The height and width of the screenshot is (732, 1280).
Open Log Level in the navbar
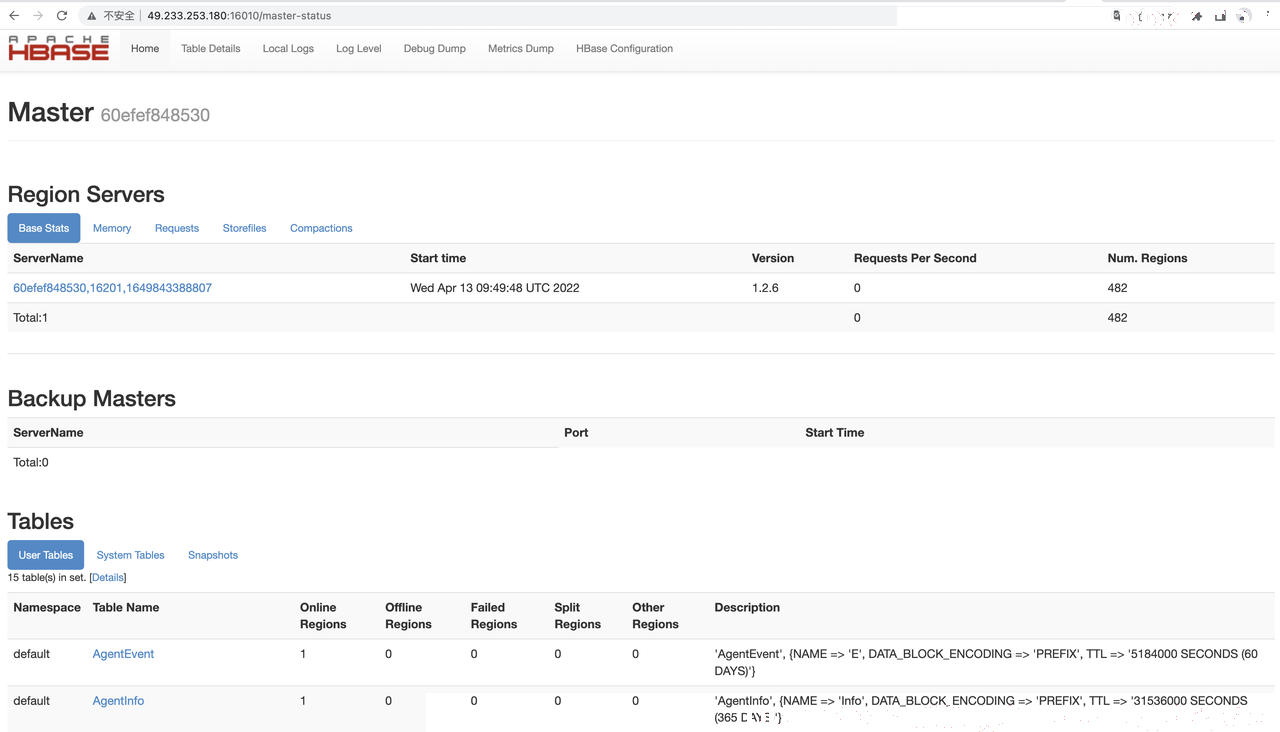tap(359, 49)
